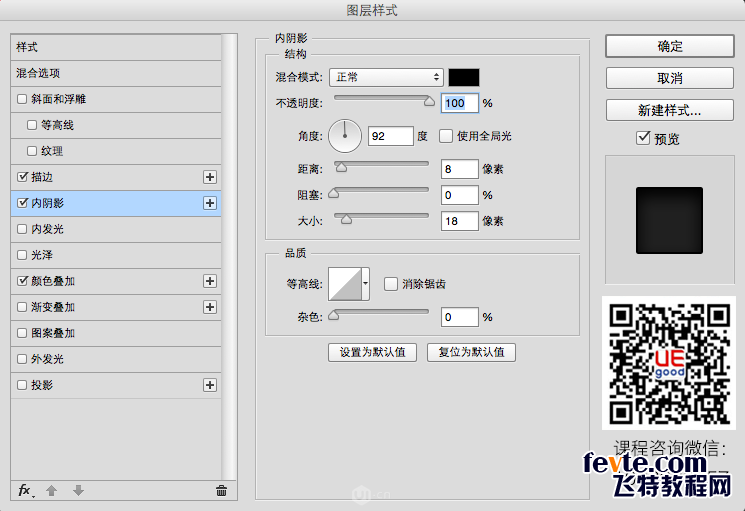Click the 新建样式... button
The image size is (745, 511).
tap(670, 110)
